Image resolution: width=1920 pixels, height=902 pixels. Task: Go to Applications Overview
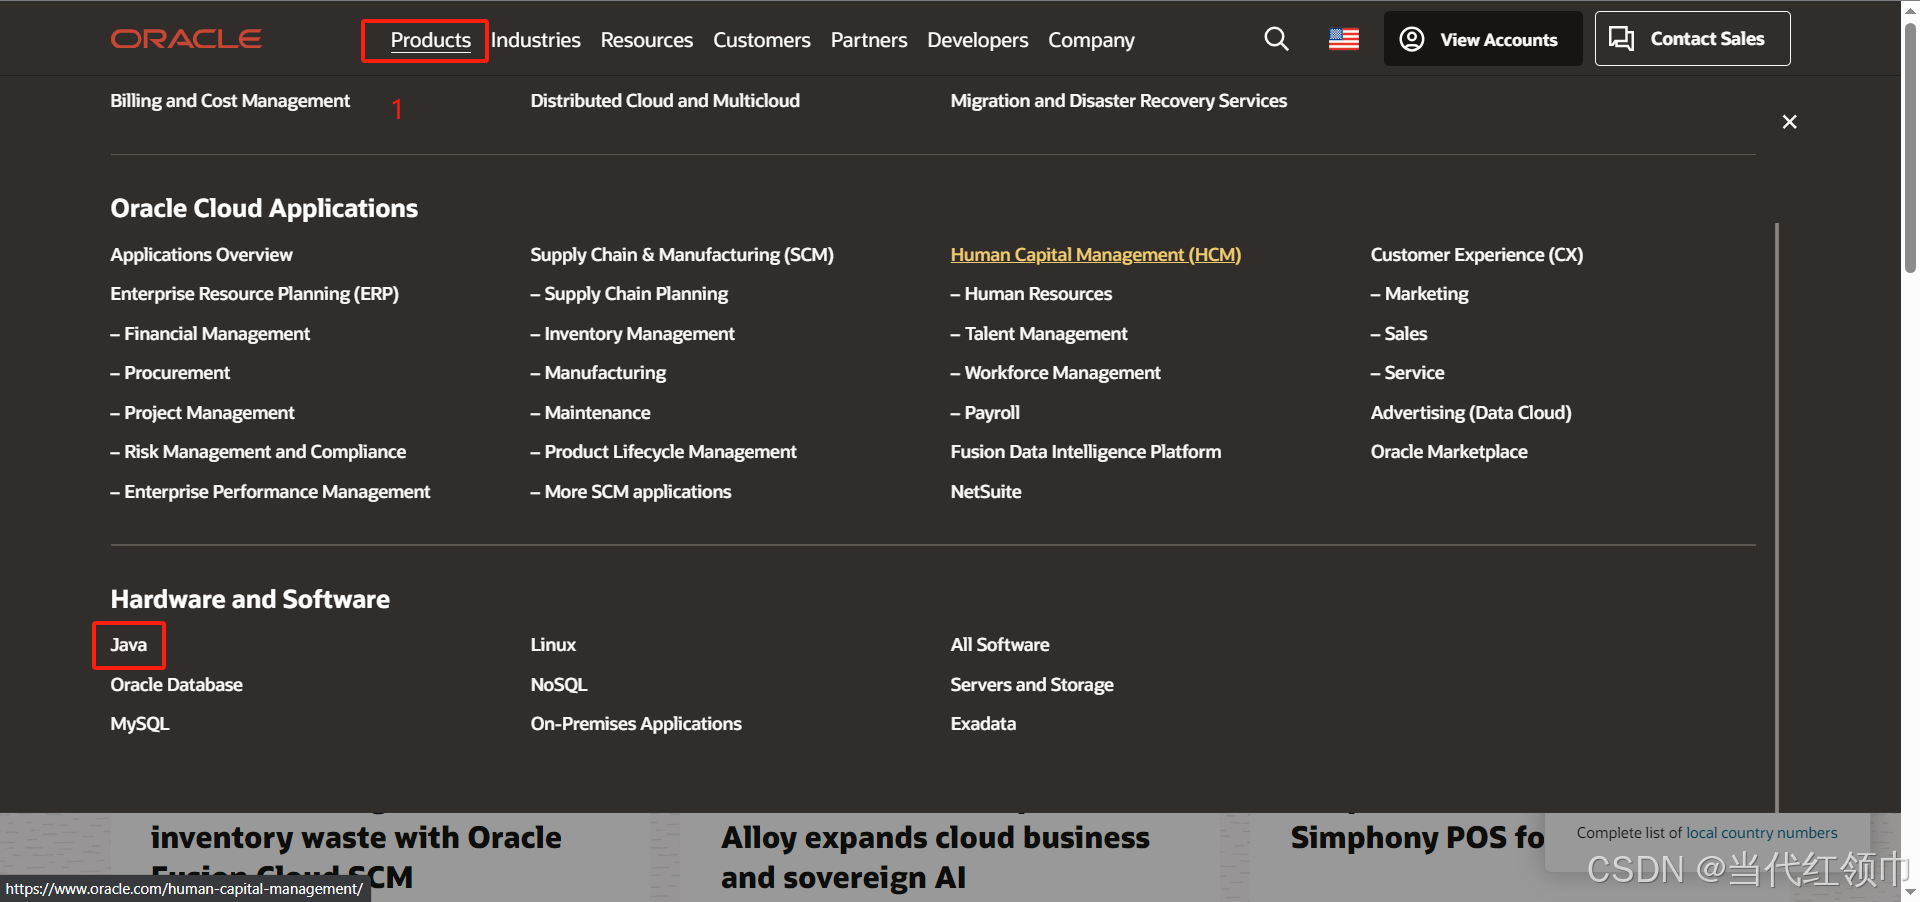(201, 255)
